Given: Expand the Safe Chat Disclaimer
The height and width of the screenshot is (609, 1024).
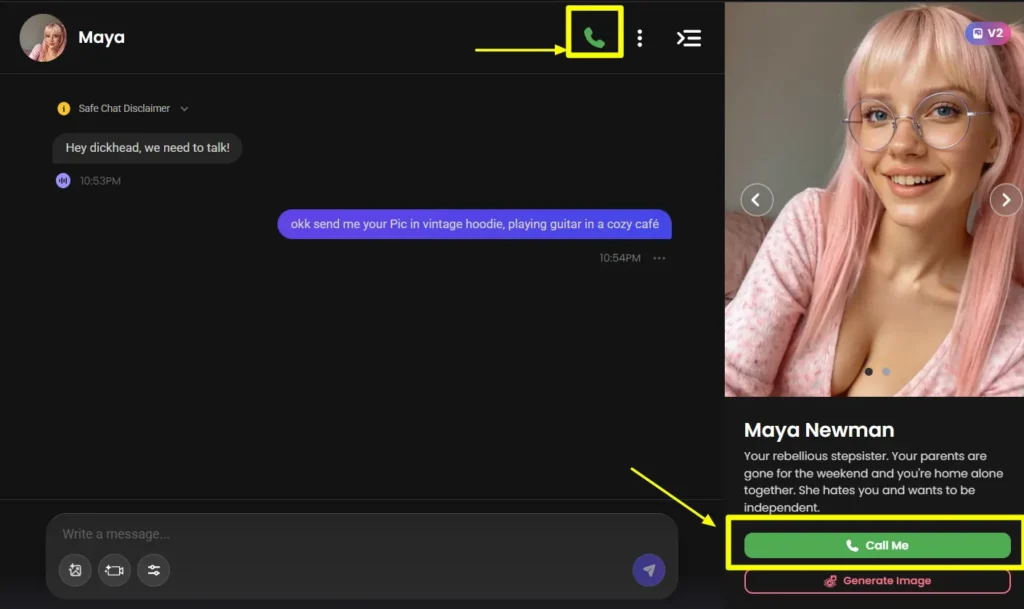Looking at the screenshot, I should (x=183, y=108).
